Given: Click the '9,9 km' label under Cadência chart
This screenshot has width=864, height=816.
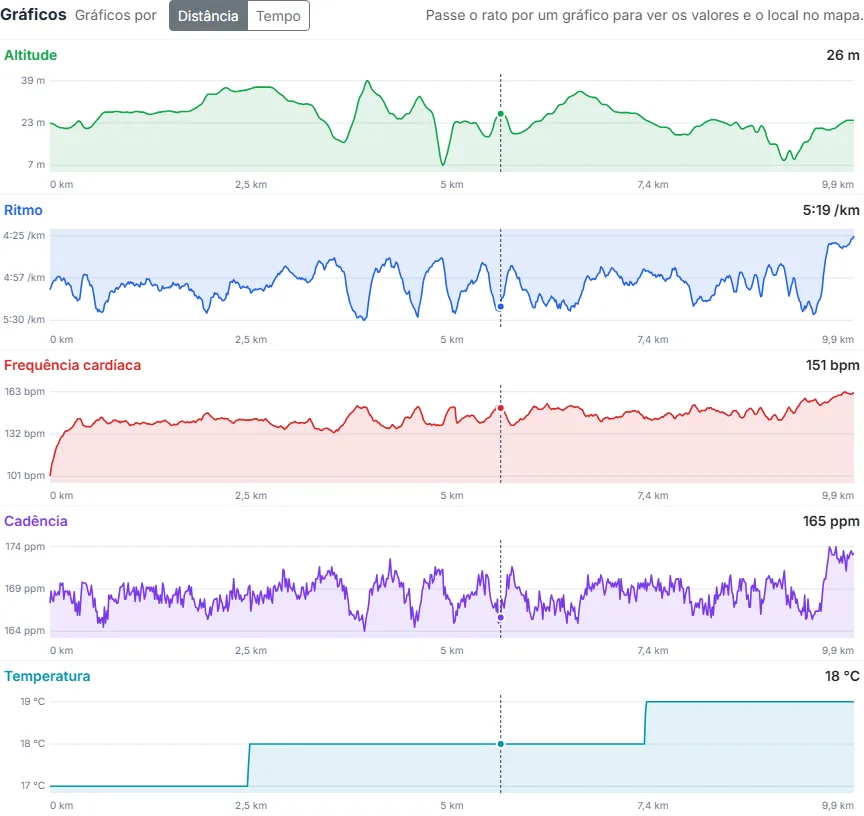Looking at the screenshot, I should 838,650.
